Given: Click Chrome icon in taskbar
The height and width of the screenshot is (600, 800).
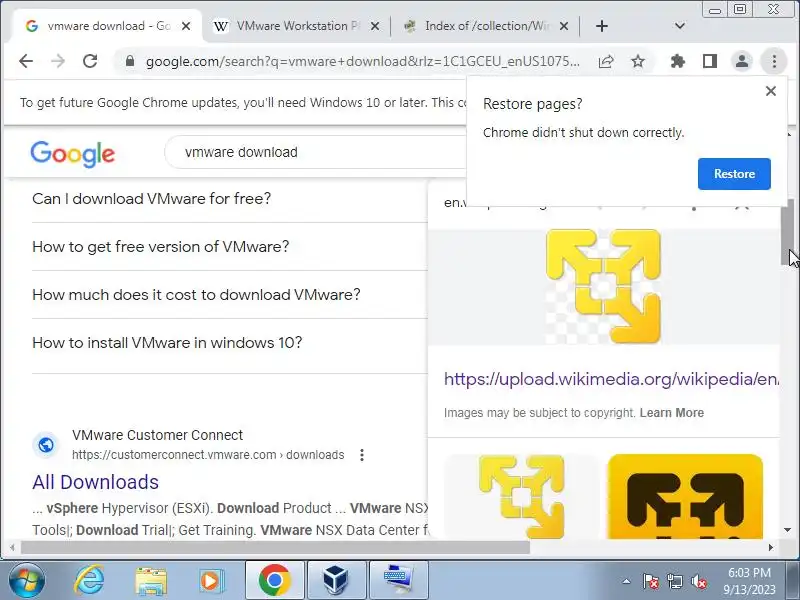Looking at the screenshot, I should click(x=275, y=581).
